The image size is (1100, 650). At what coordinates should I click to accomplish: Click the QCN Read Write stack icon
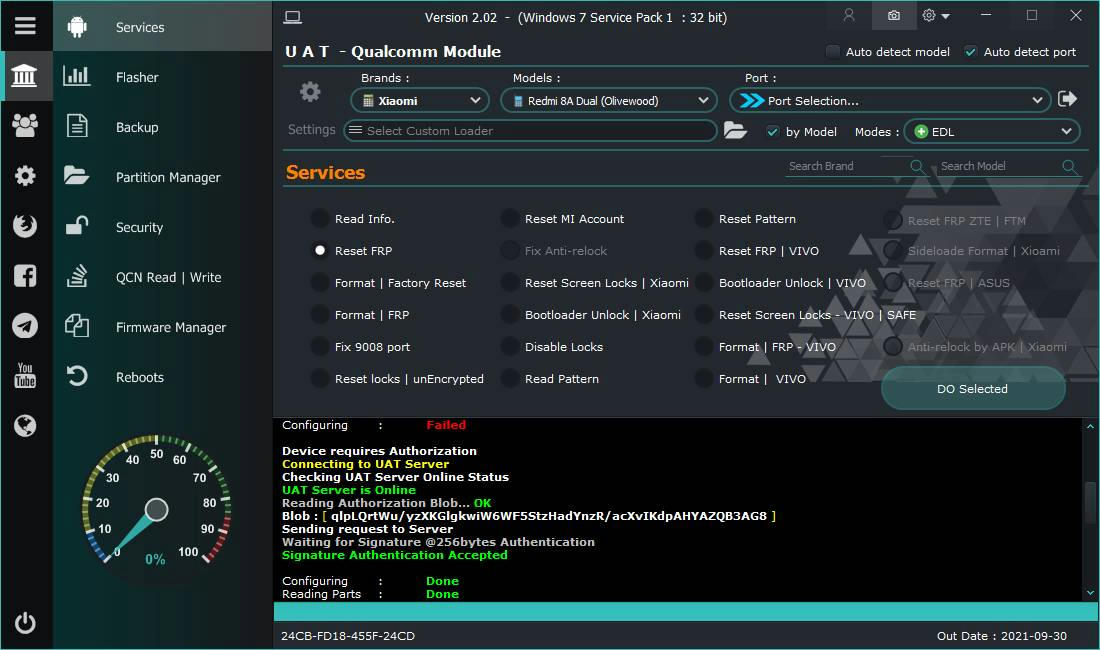point(76,276)
